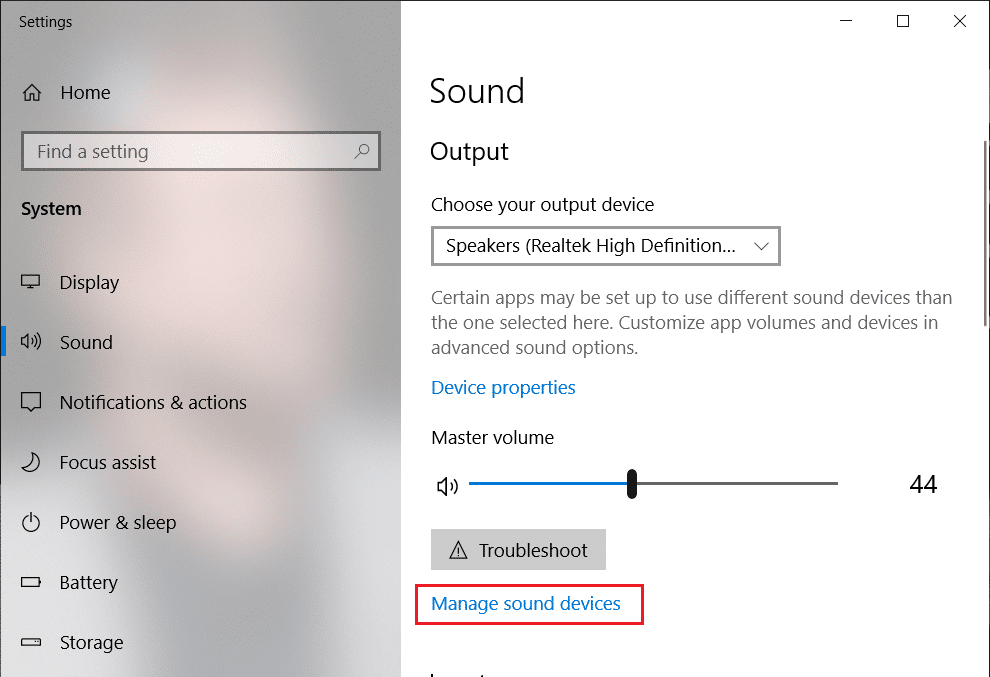Click the Sound speaker icon in sidebar

(x=32, y=342)
